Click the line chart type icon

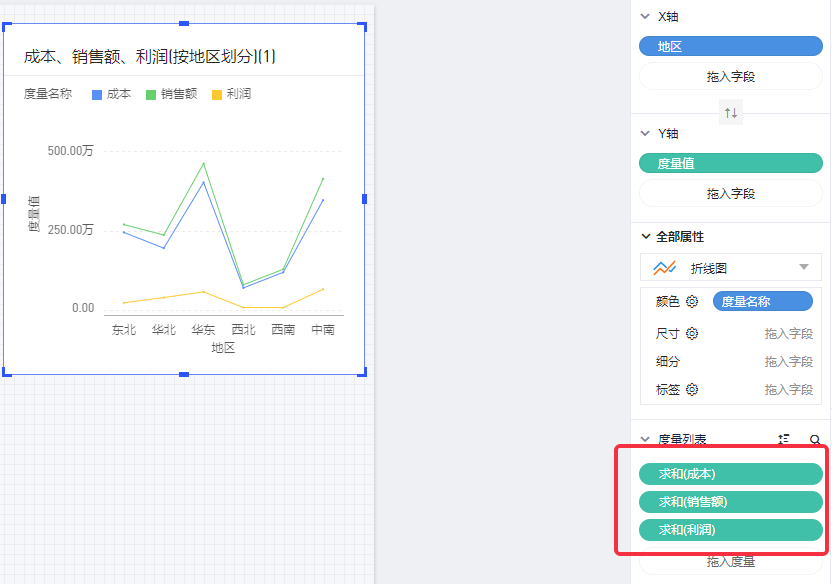[665, 268]
